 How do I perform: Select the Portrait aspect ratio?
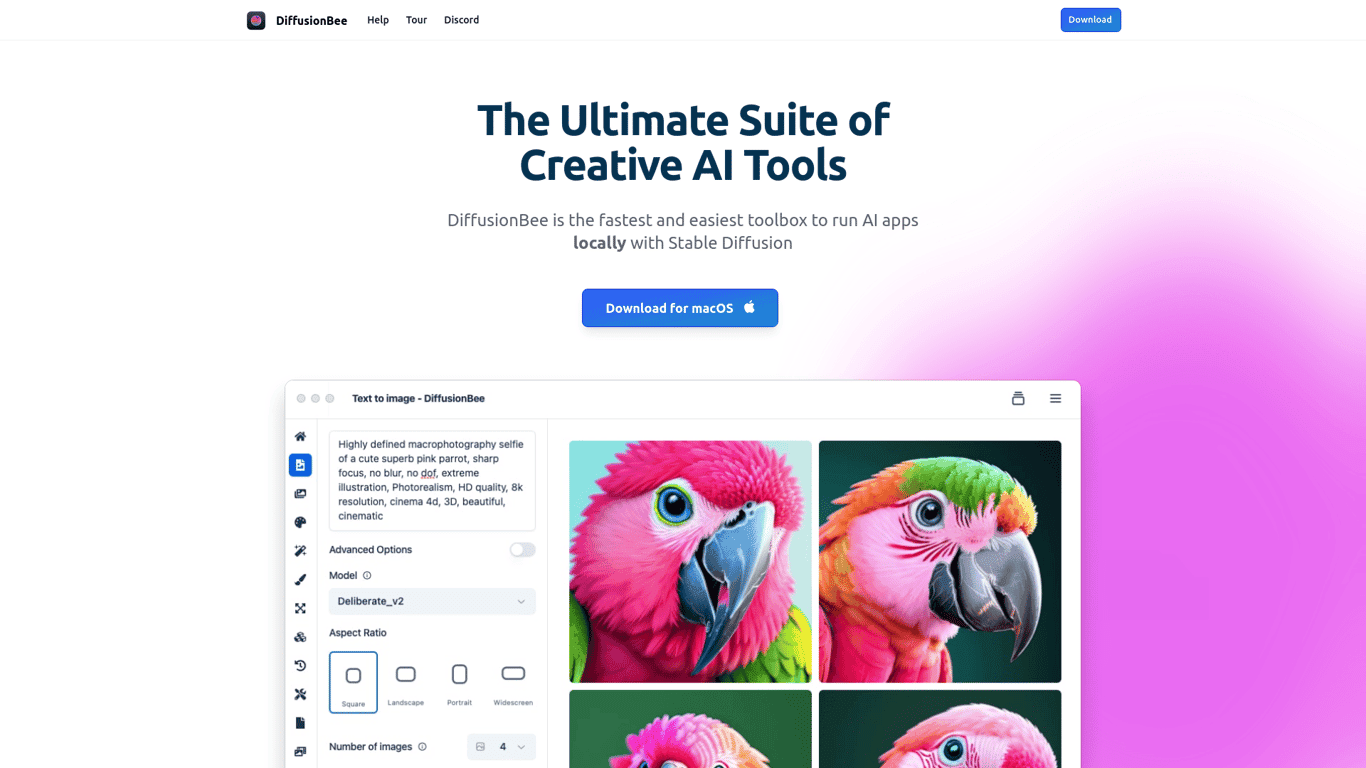coord(459,682)
